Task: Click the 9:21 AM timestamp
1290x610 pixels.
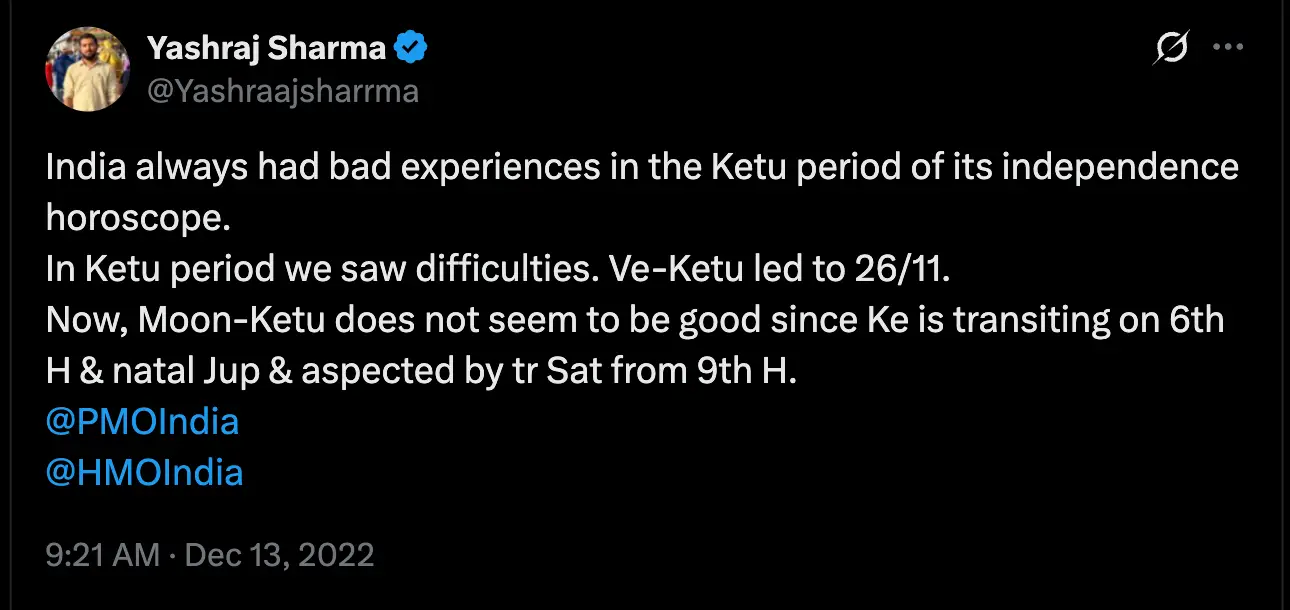Action: pos(103,554)
